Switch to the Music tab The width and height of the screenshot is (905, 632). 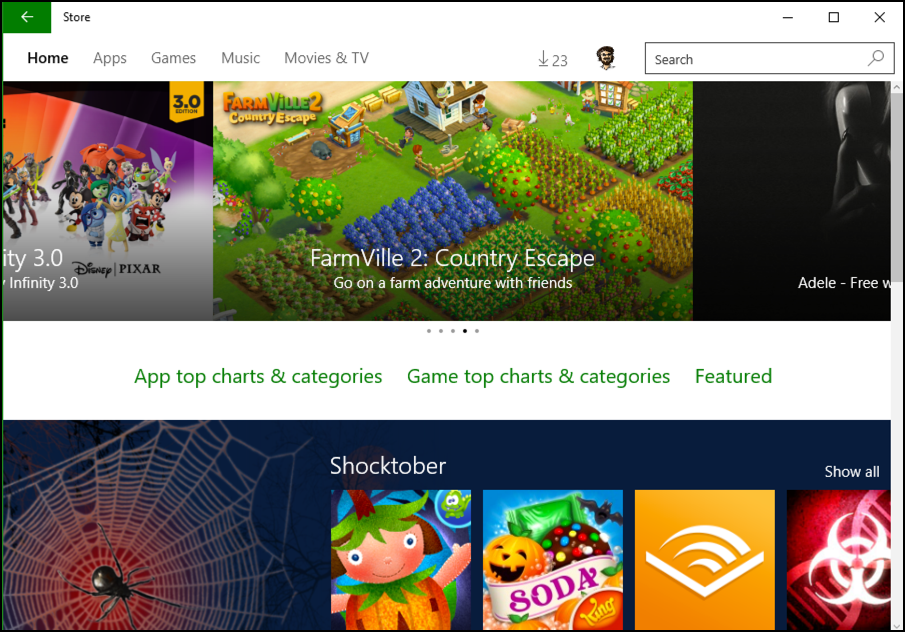click(x=241, y=58)
